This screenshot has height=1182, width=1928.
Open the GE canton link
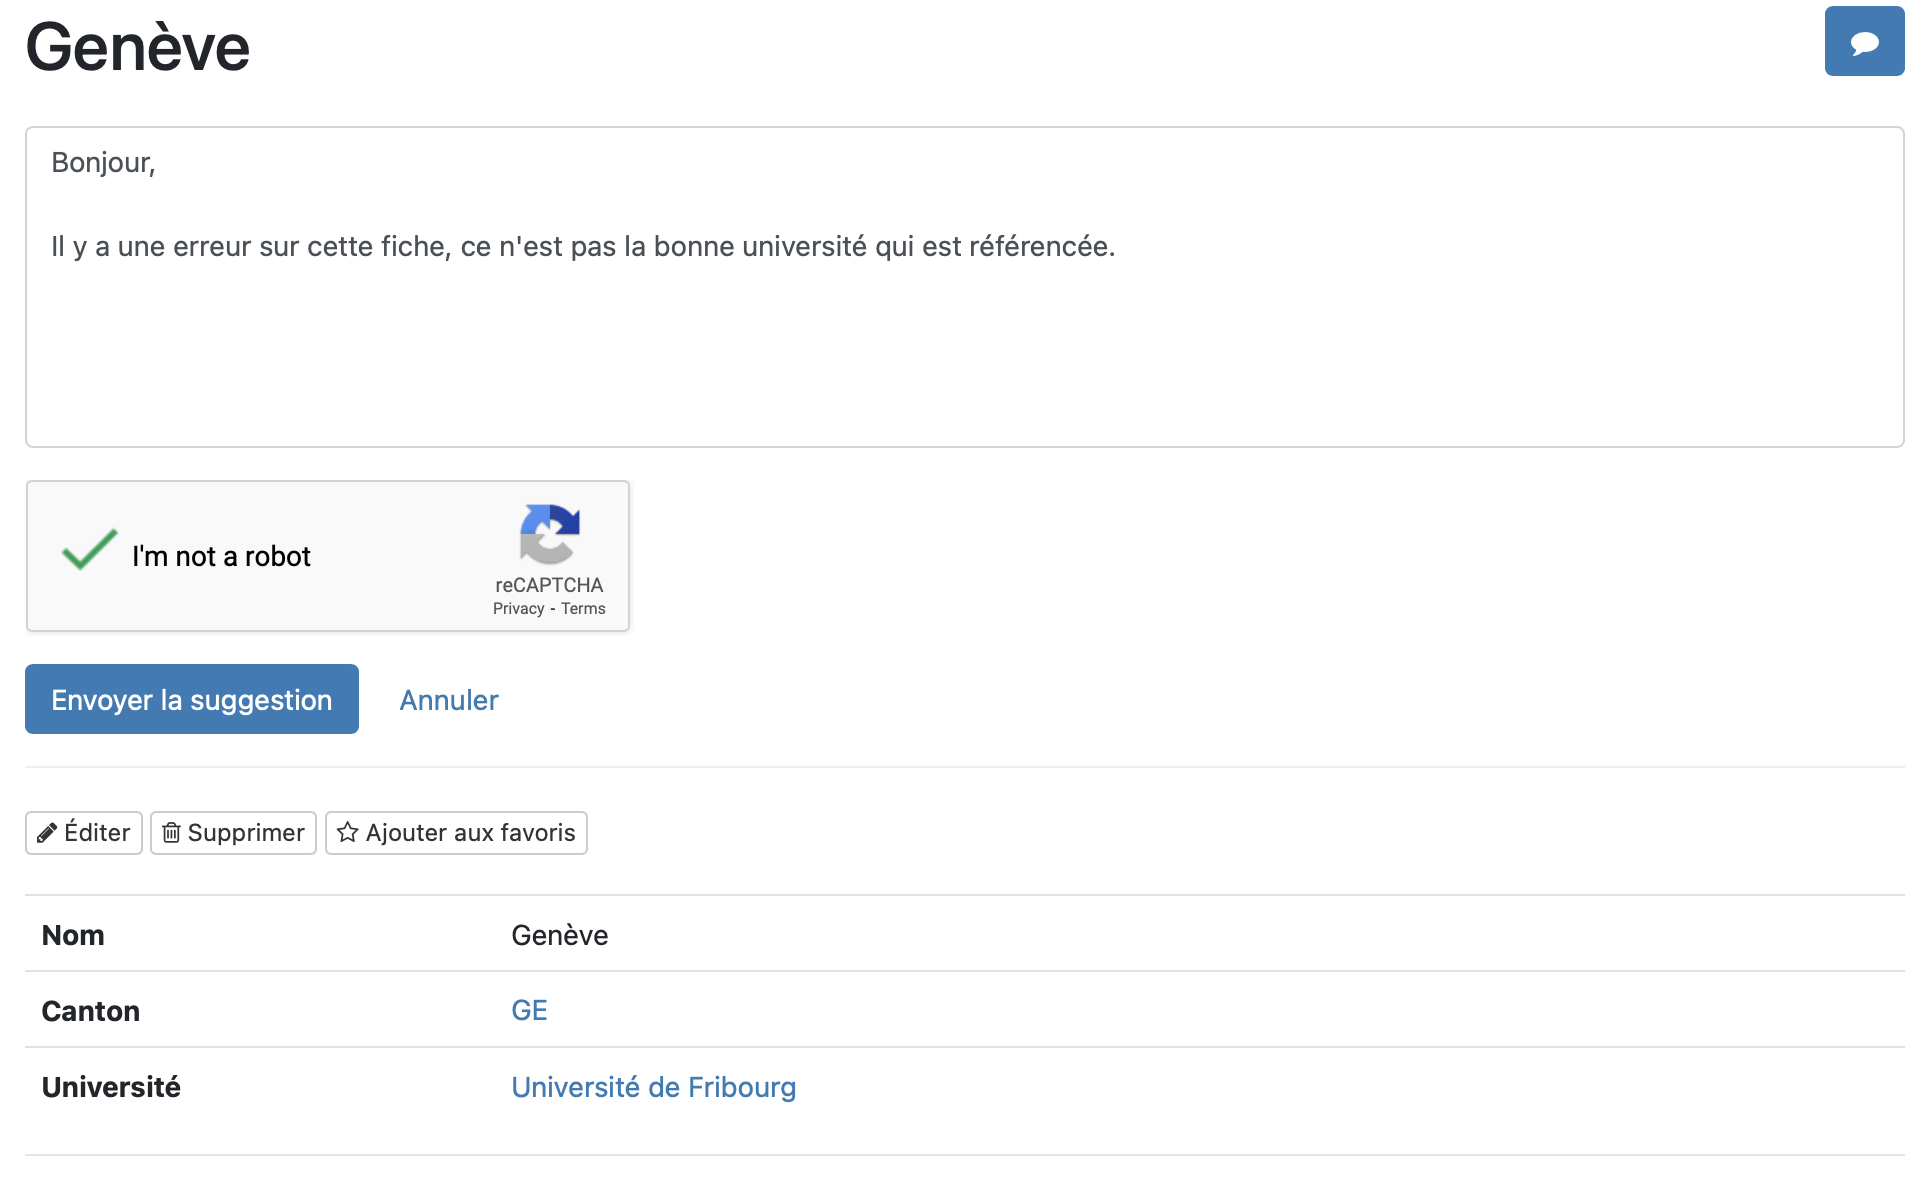529,1010
